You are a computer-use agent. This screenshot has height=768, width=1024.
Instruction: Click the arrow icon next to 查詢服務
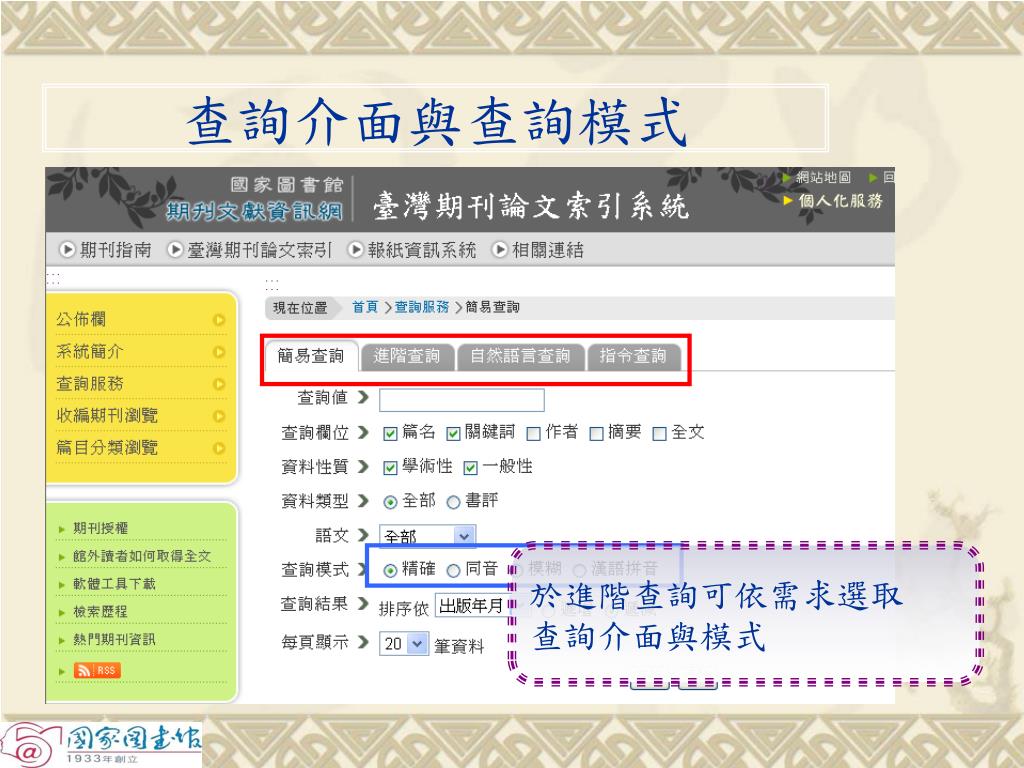pos(219,384)
